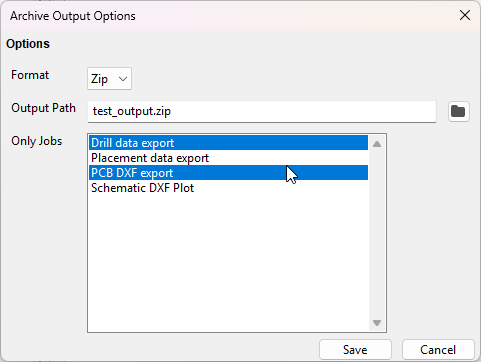This screenshot has width=481, height=362.
Task: Open the folder browse icon for Output Path
Action: coord(458,111)
